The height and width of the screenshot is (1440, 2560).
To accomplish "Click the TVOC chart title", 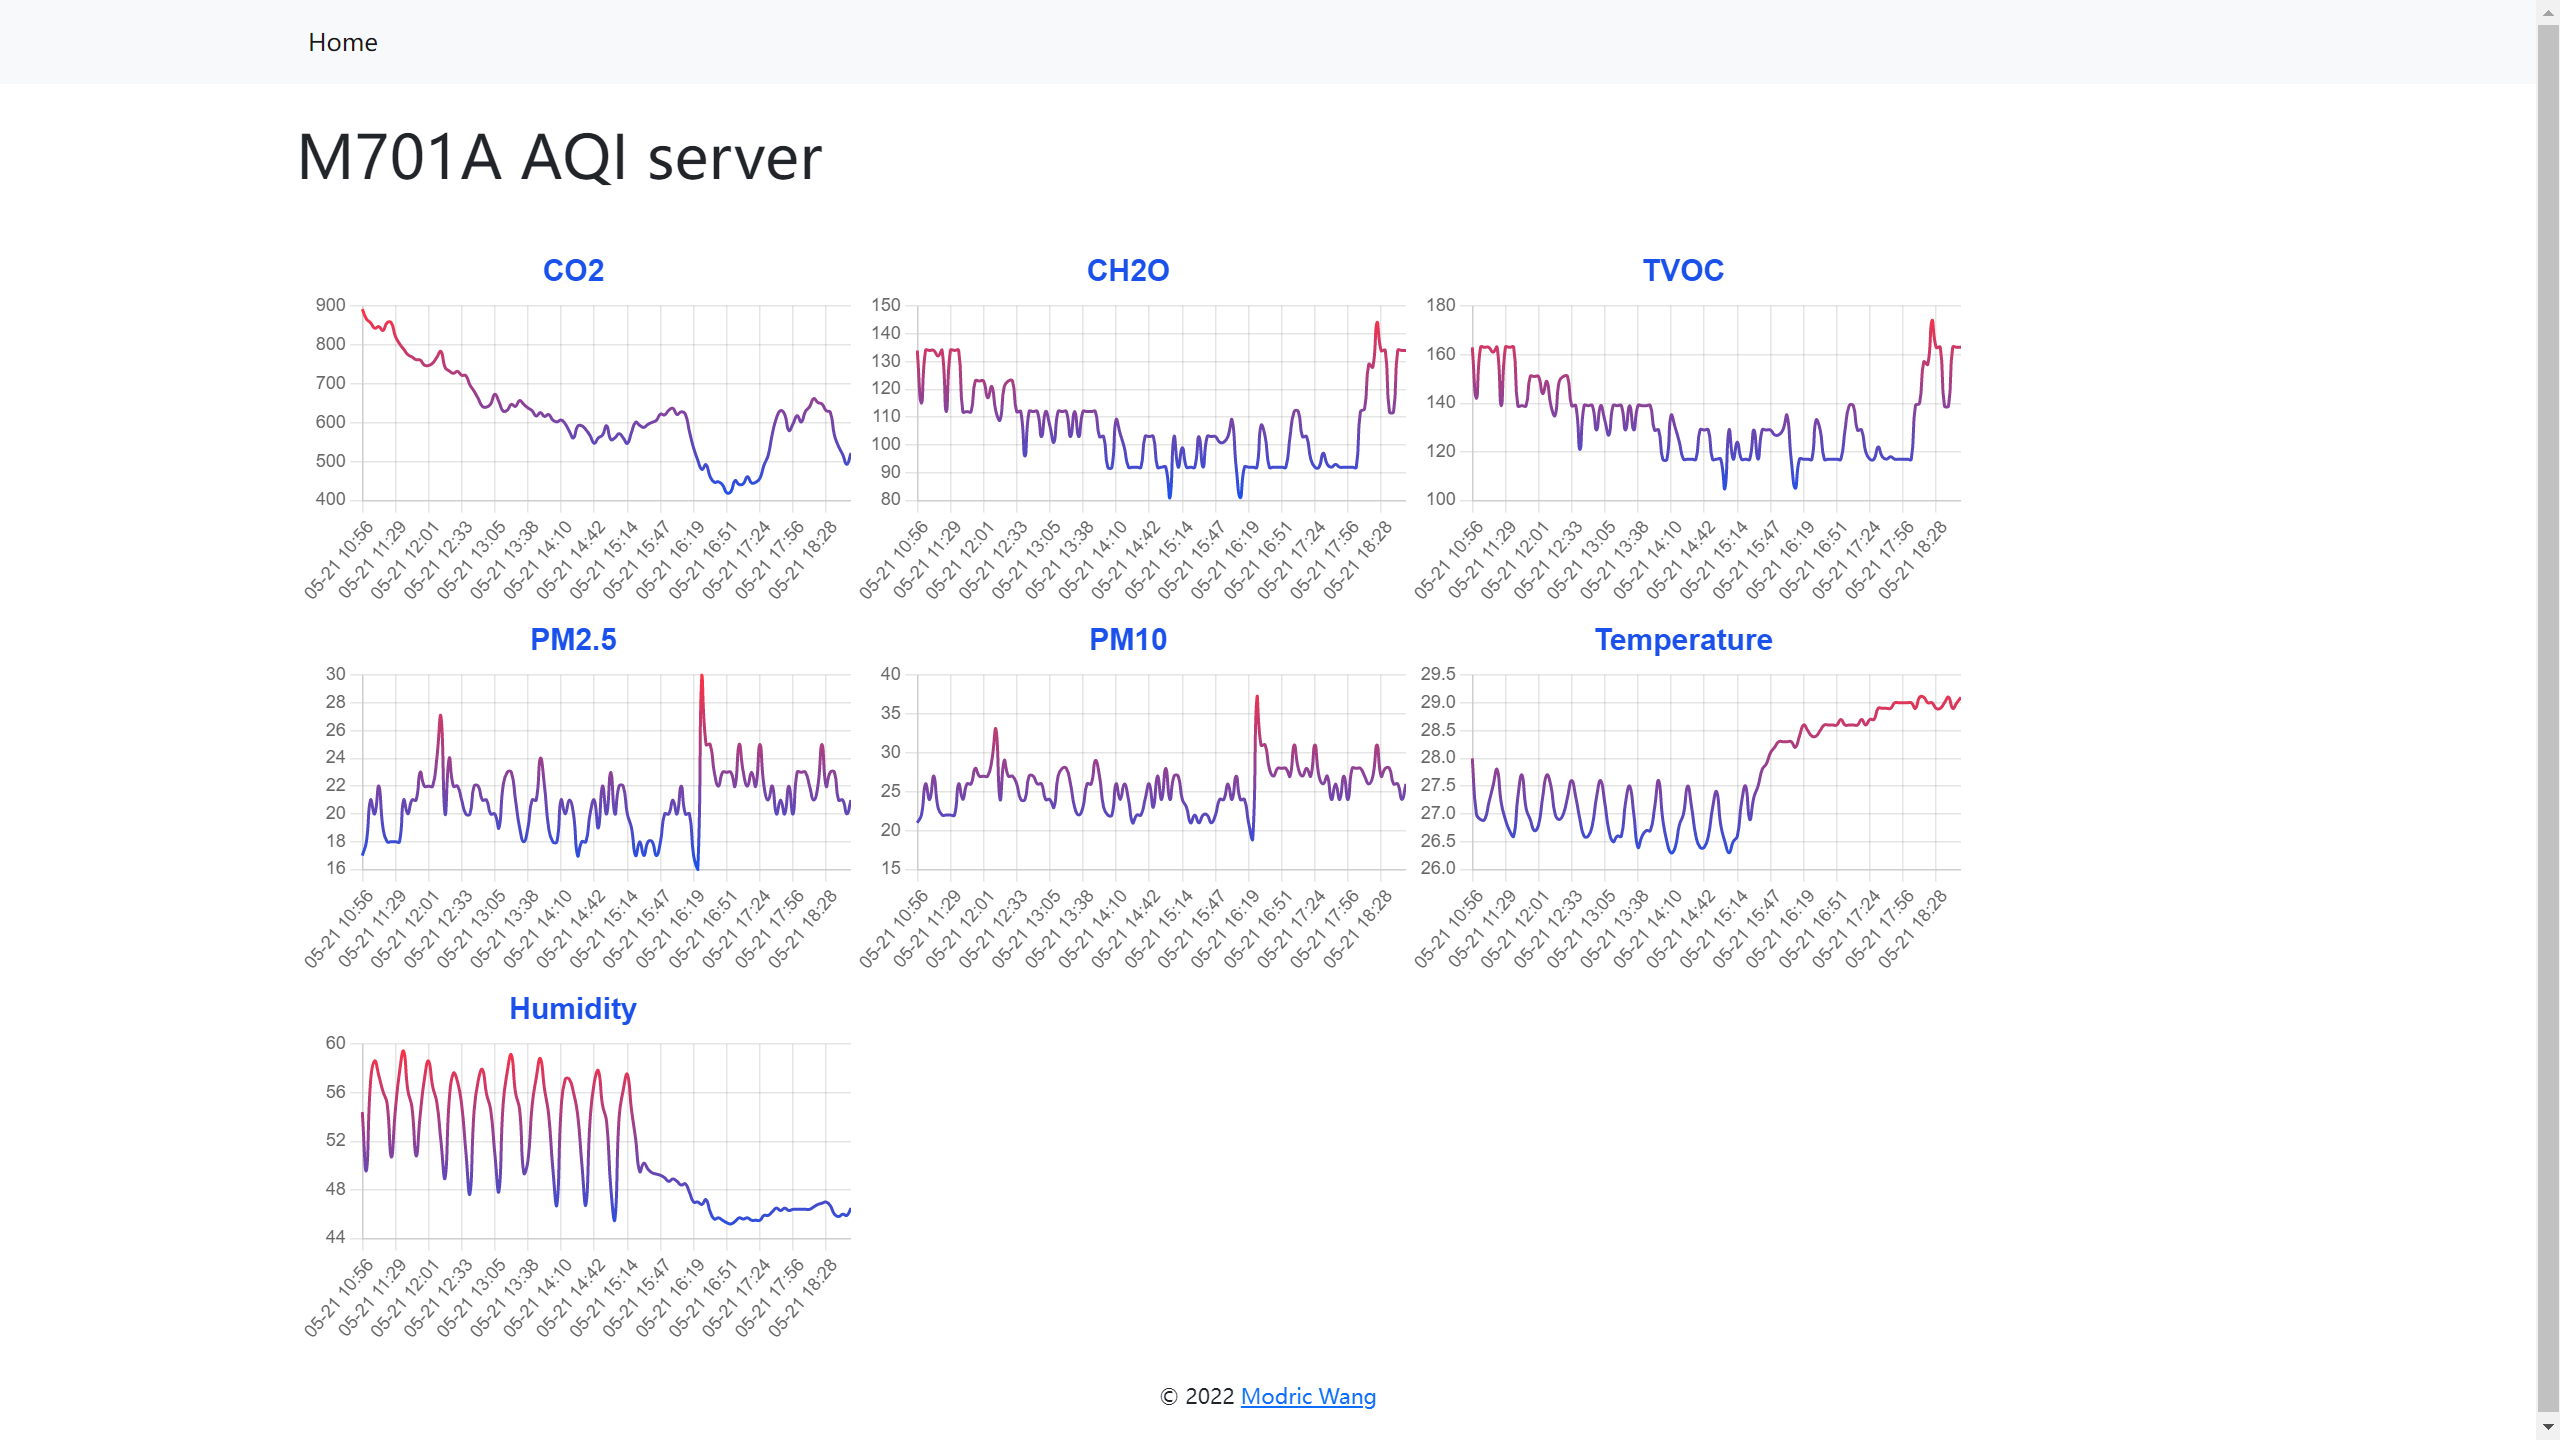I will pos(1682,270).
